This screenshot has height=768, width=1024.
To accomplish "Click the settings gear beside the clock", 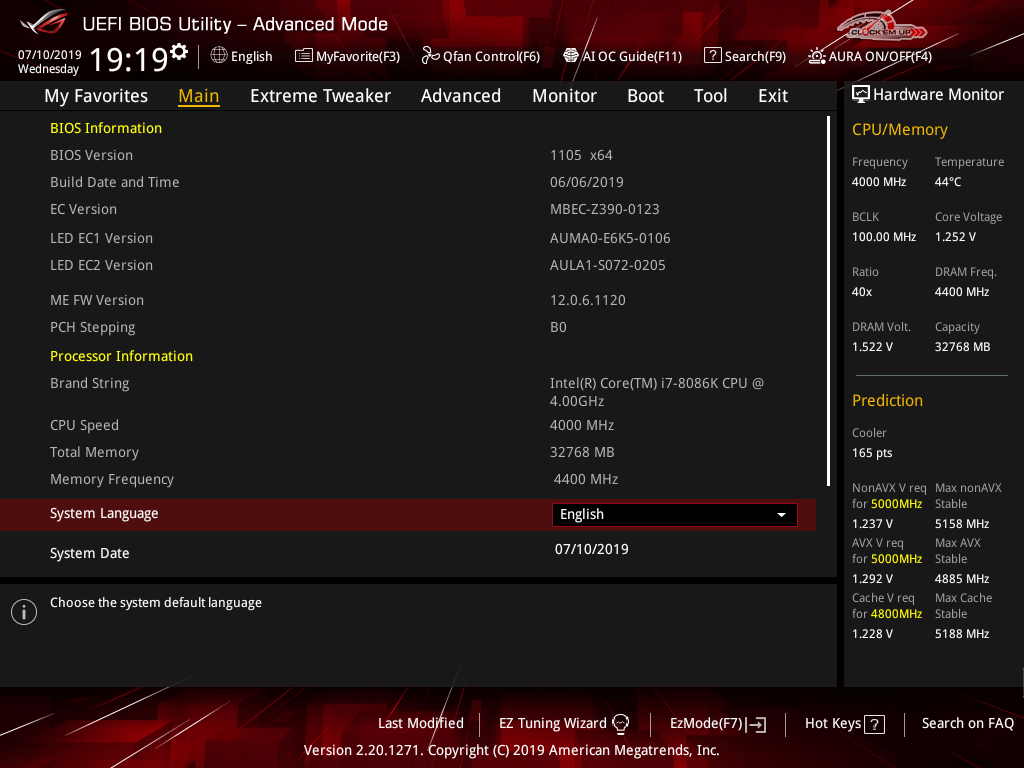I will click(x=179, y=51).
